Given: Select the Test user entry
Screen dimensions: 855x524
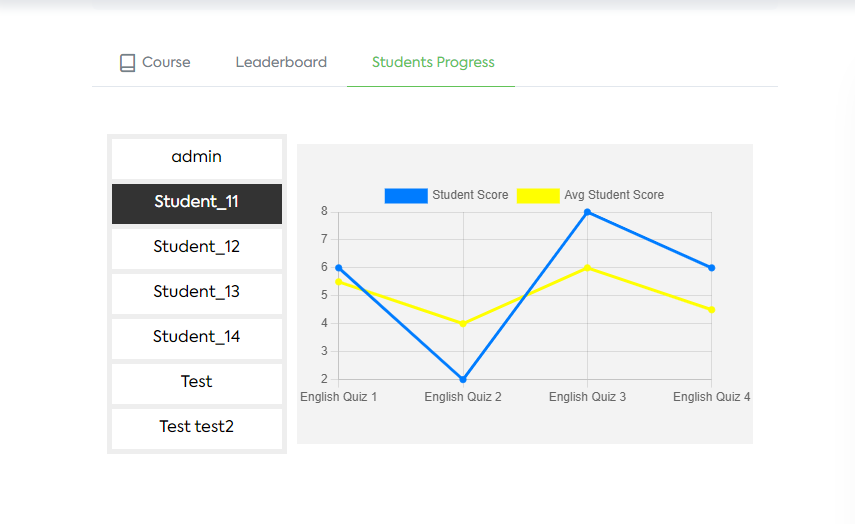Looking at the screenshot, I should pyautogui.click(x=197, y=383).
